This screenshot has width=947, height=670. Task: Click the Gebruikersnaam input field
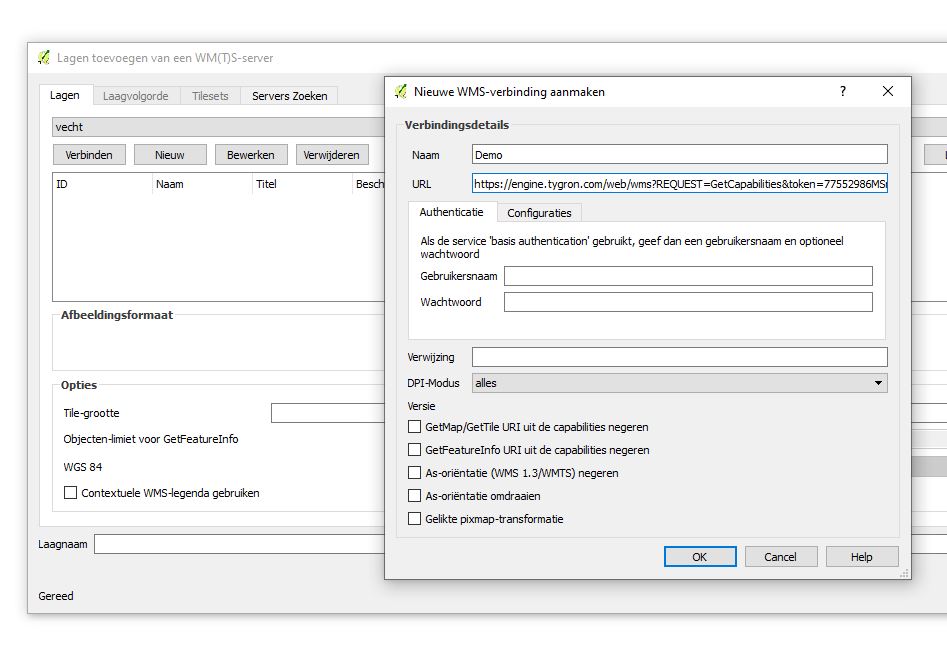click(x=687, y=276)
